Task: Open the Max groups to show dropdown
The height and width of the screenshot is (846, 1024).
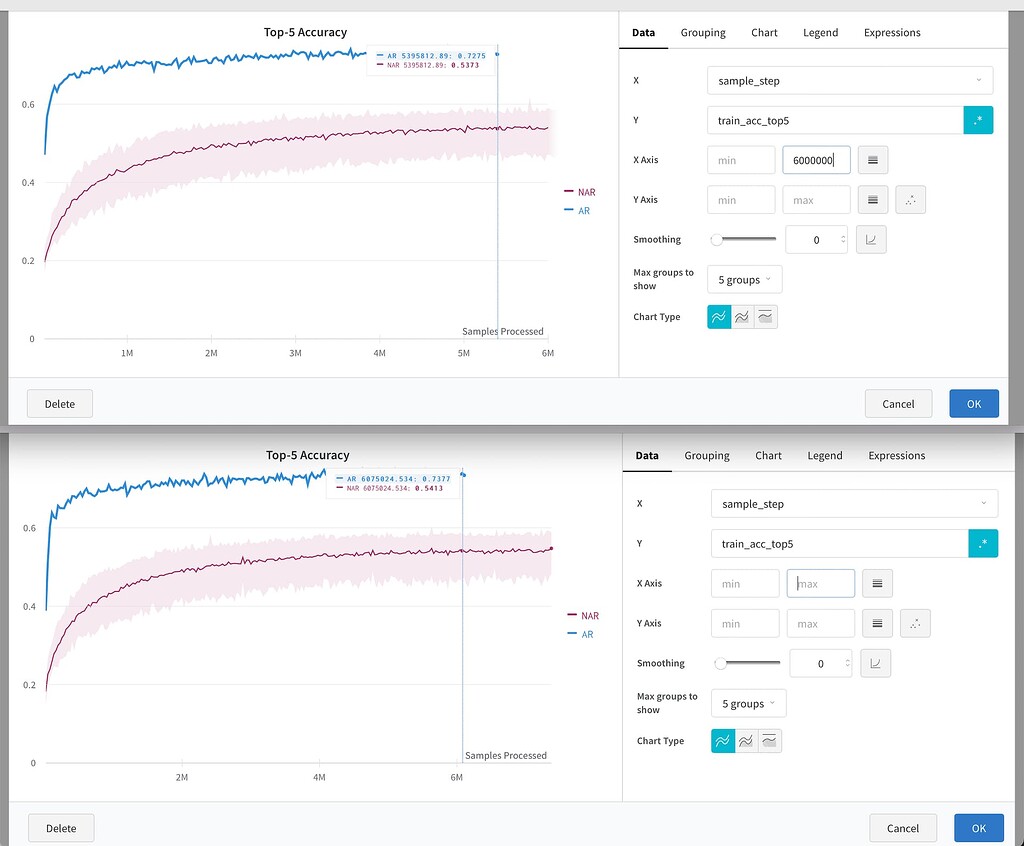Action: coord(744,279)
